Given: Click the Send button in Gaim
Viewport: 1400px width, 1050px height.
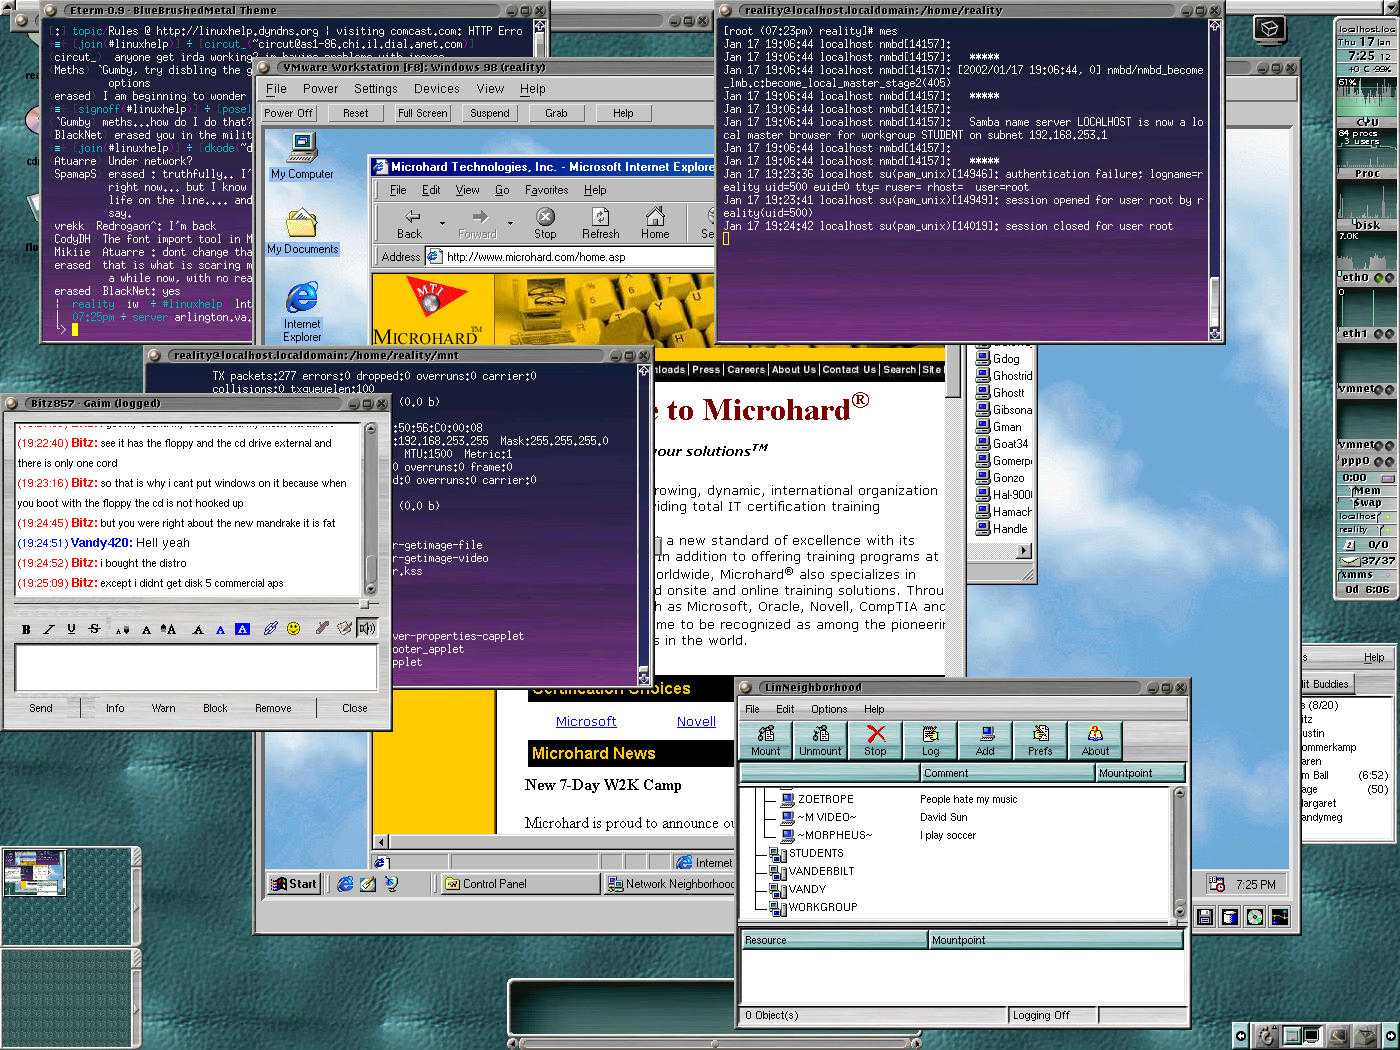Looking at the screenshot, I should point(41,708).
